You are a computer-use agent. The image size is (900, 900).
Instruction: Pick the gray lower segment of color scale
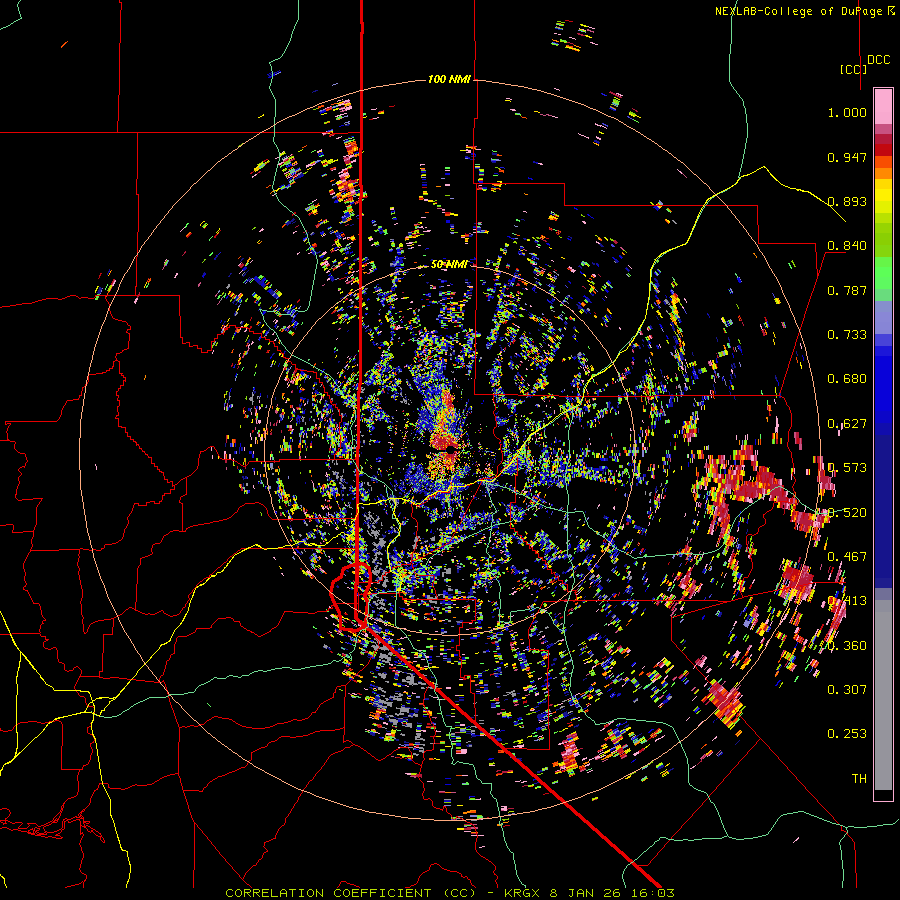click(883, 695)
